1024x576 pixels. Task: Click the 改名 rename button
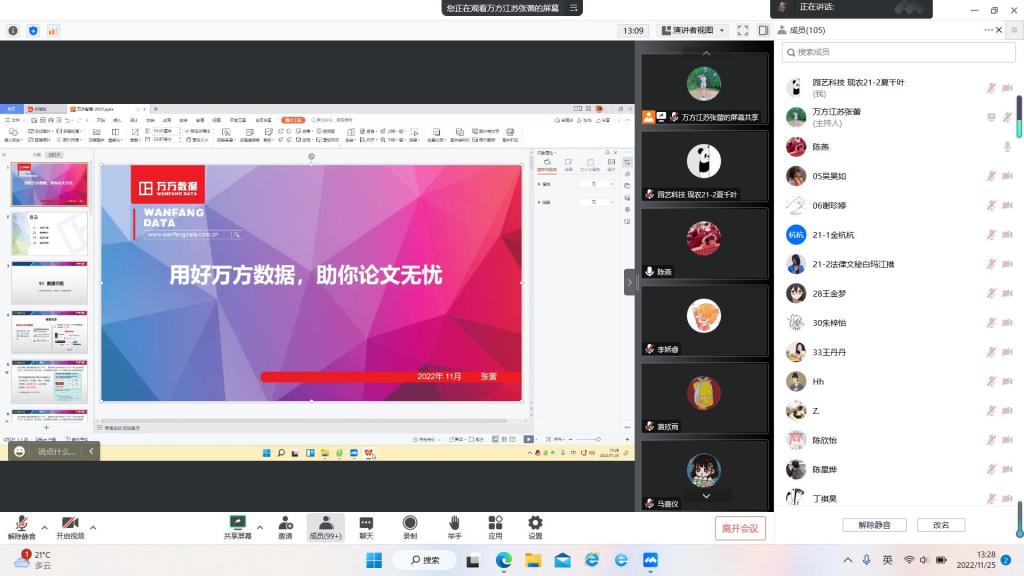tap(941, 525)
